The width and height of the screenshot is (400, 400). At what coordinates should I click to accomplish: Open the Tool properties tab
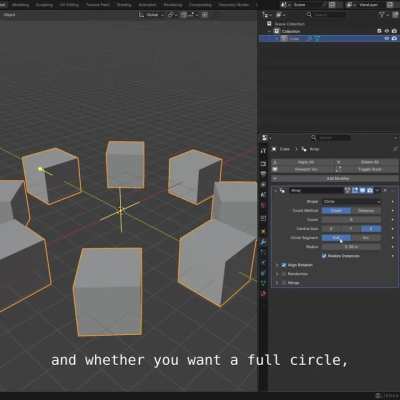pyautogui.click(x=263, y=151)
